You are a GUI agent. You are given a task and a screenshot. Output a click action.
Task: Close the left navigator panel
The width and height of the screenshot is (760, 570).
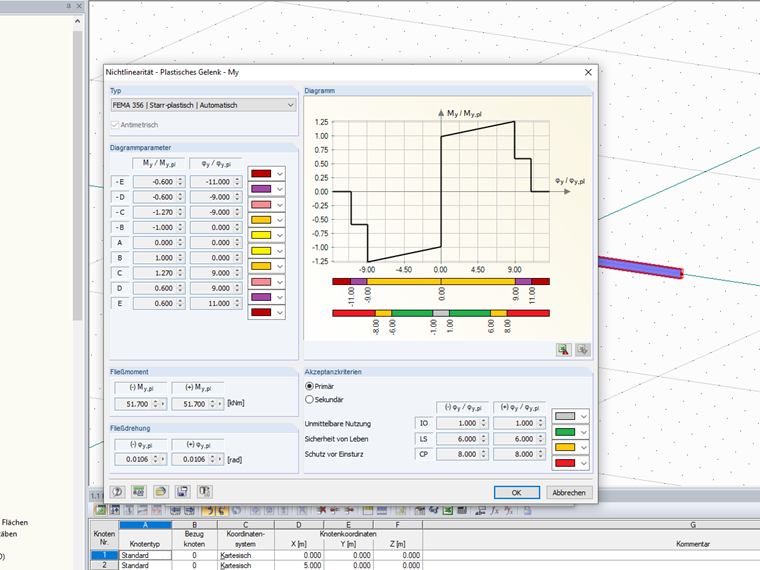pos(79,6)
